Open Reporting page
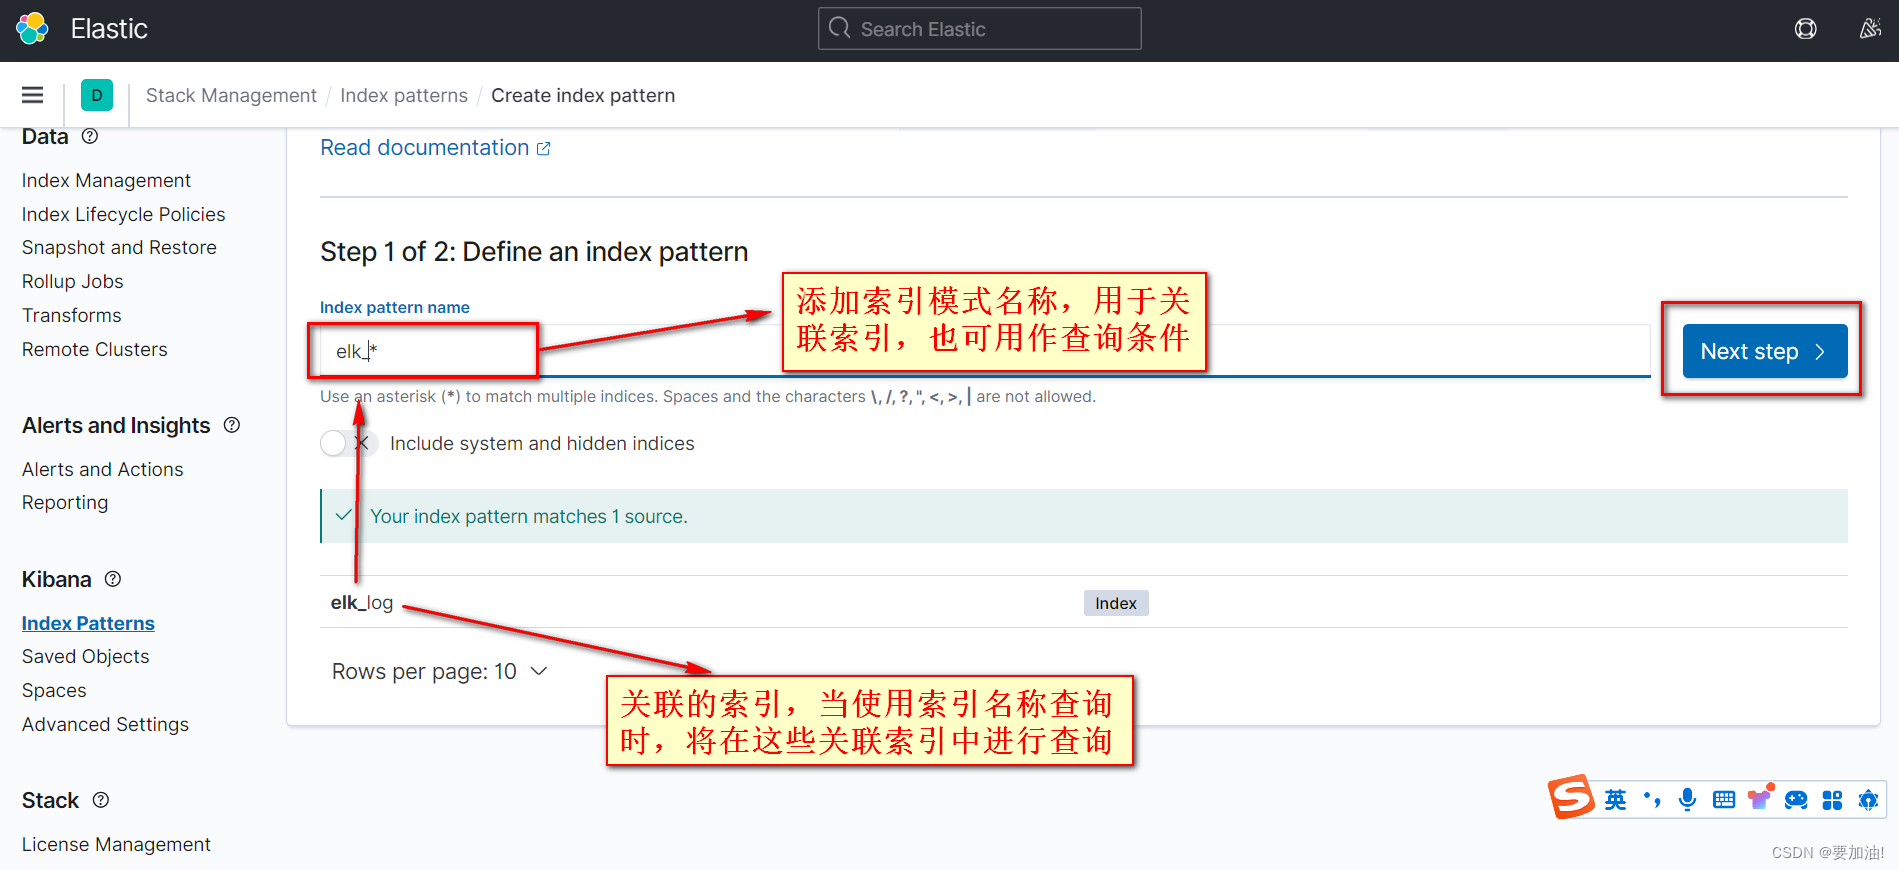Image resolution: width=1899 pixels, height=870 pixels. (65, 502)
